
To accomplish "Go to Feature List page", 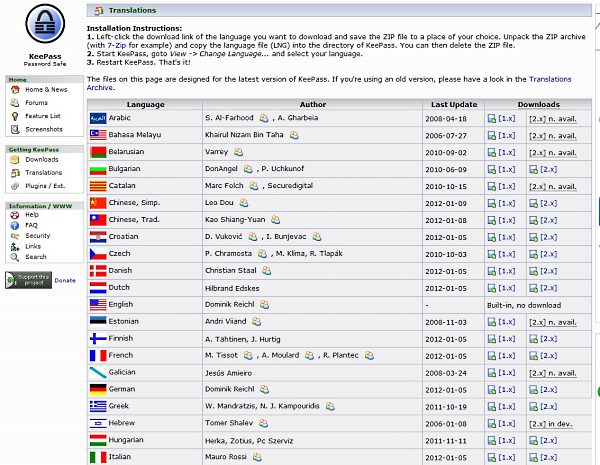I will click(x=42, y=116).
